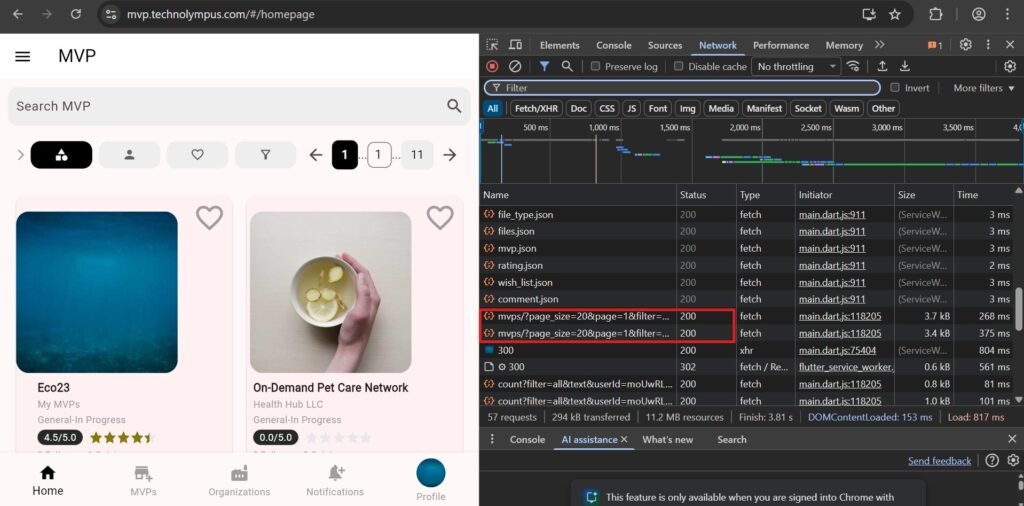Image resolution: width=1024 pixels, height=506 pixels.
Task: Enable the Invert filter checkbox
Action: (x=895, y=87)
